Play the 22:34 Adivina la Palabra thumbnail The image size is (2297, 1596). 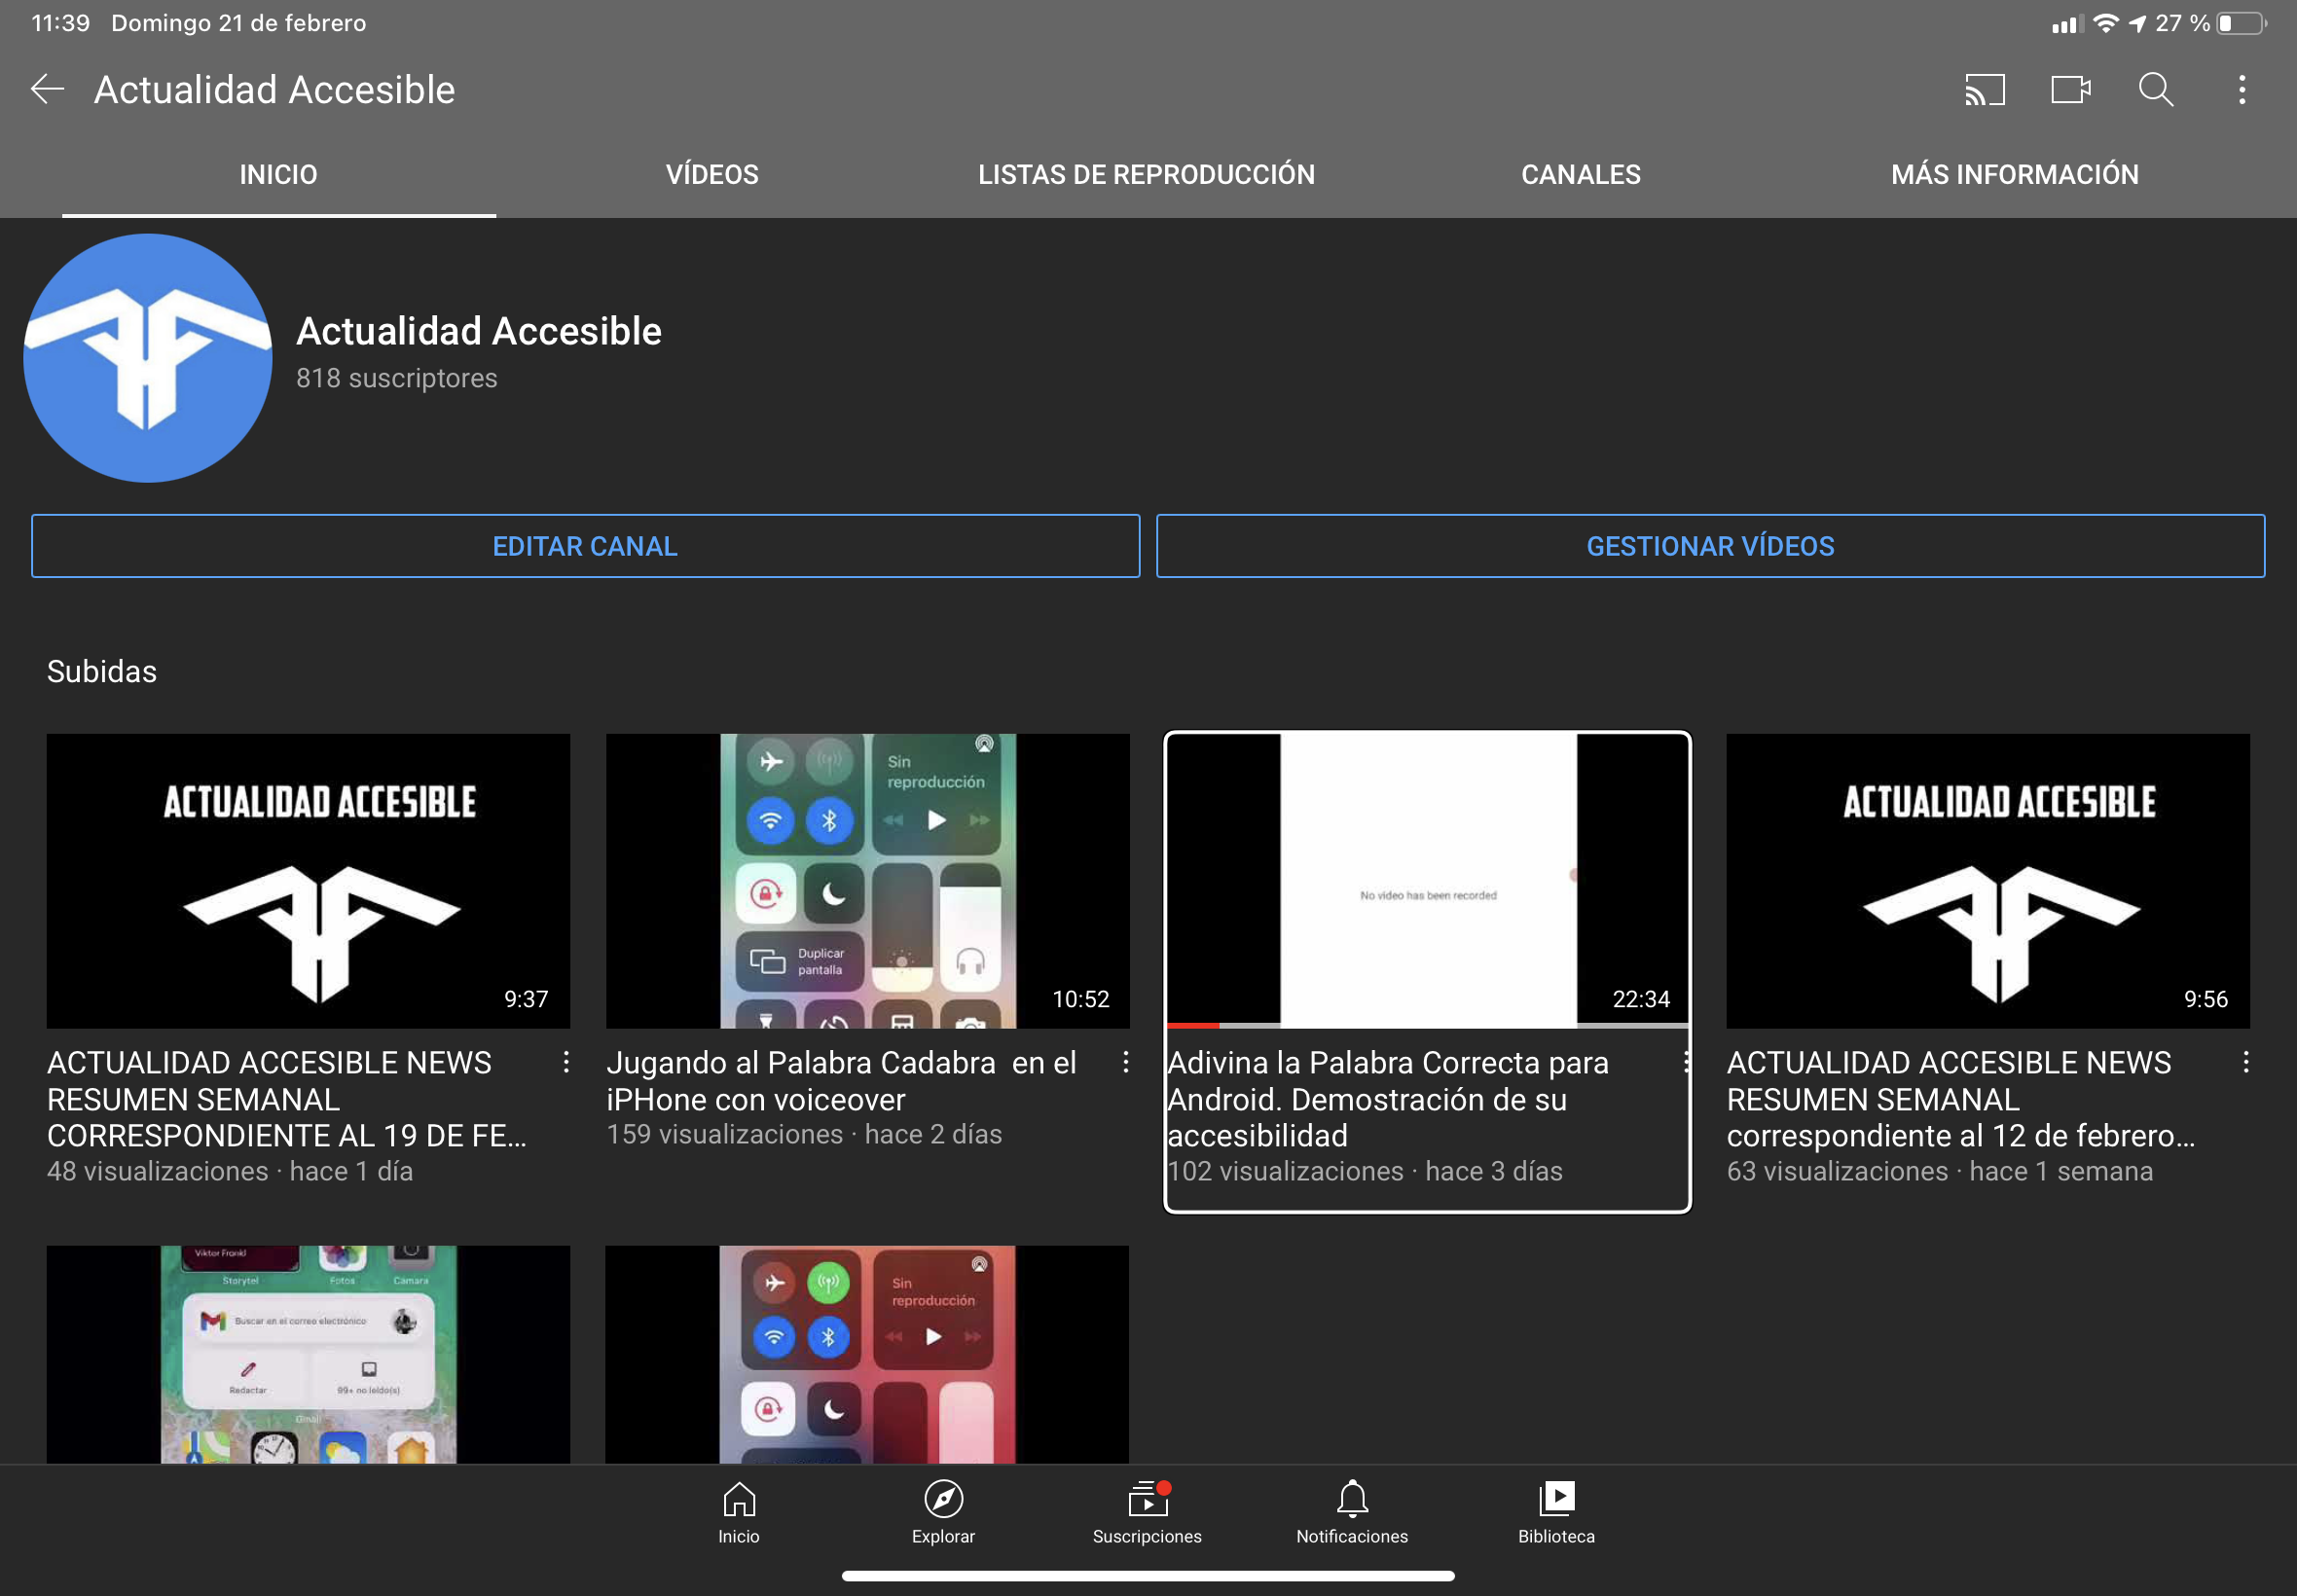tap(1428, 880)
